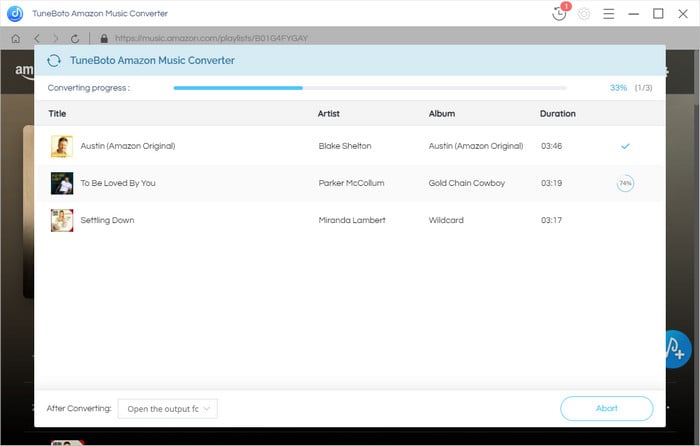Click the address bar URL field
The width and height of the screenshot is (700, 446).
coord(211,38)
